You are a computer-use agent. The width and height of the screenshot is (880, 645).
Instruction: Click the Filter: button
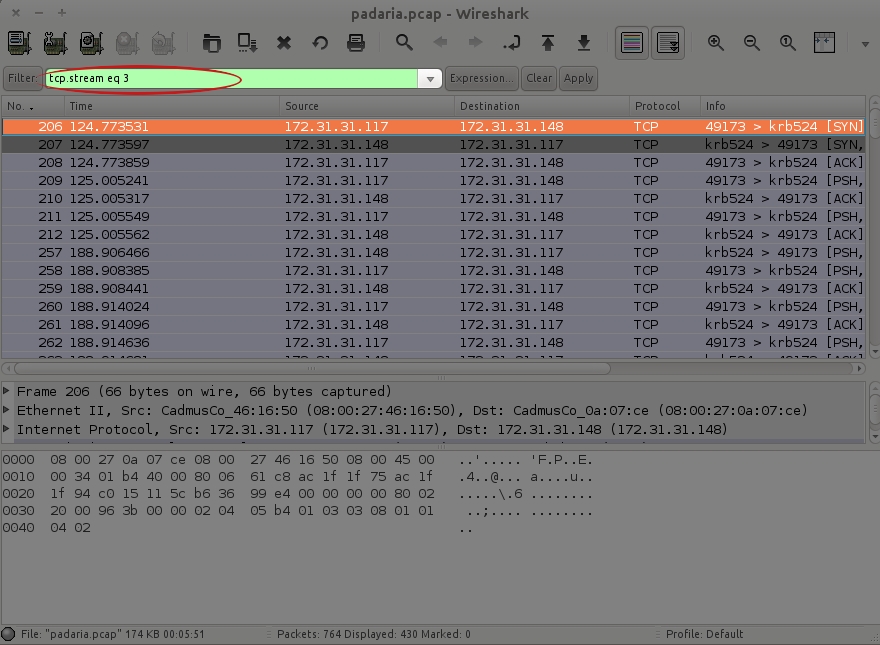[x=22, y=78]
